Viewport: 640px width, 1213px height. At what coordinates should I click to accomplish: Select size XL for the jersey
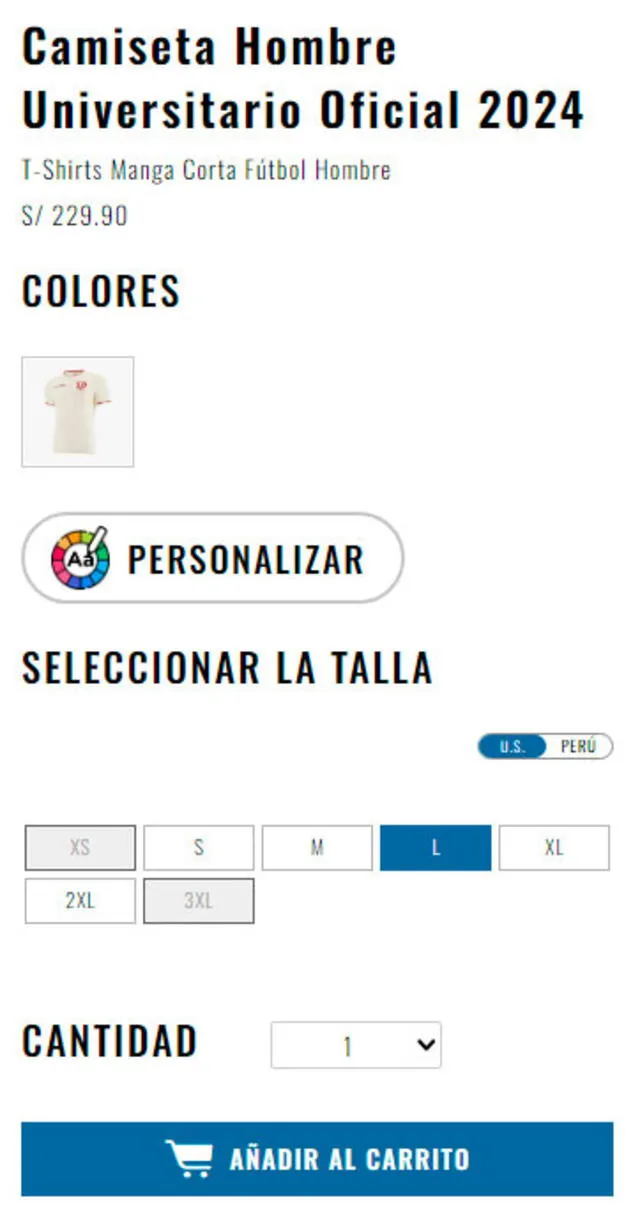click(x=554, y=847)
